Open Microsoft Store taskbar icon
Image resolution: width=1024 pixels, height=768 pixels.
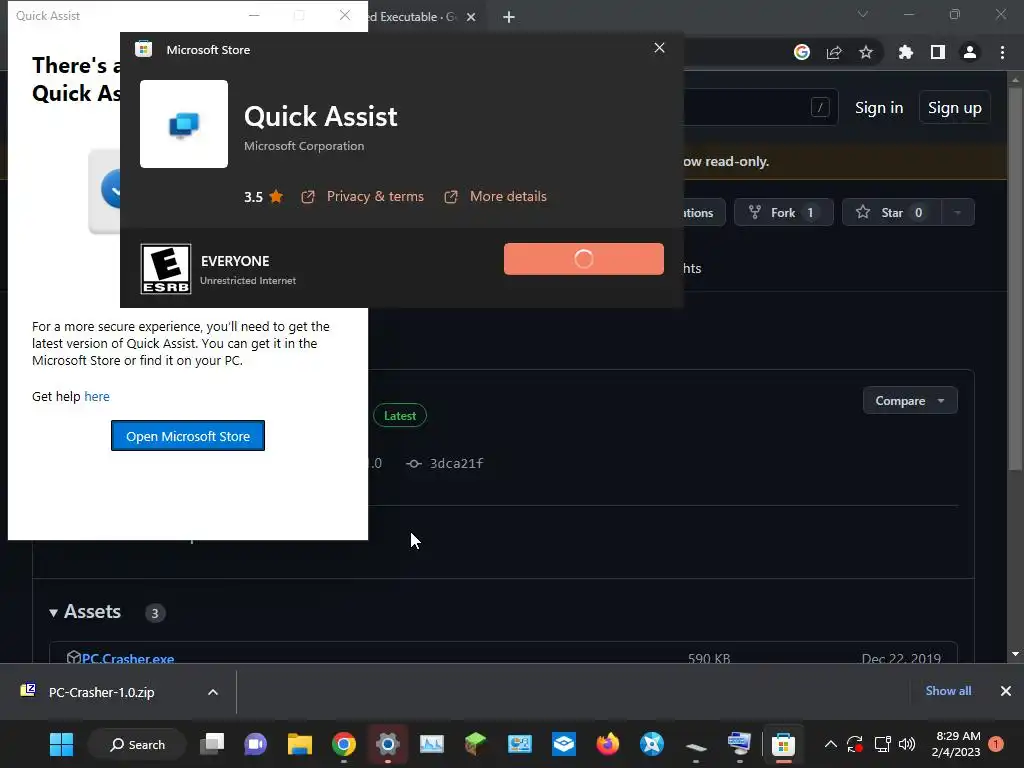tap(783, 744)
